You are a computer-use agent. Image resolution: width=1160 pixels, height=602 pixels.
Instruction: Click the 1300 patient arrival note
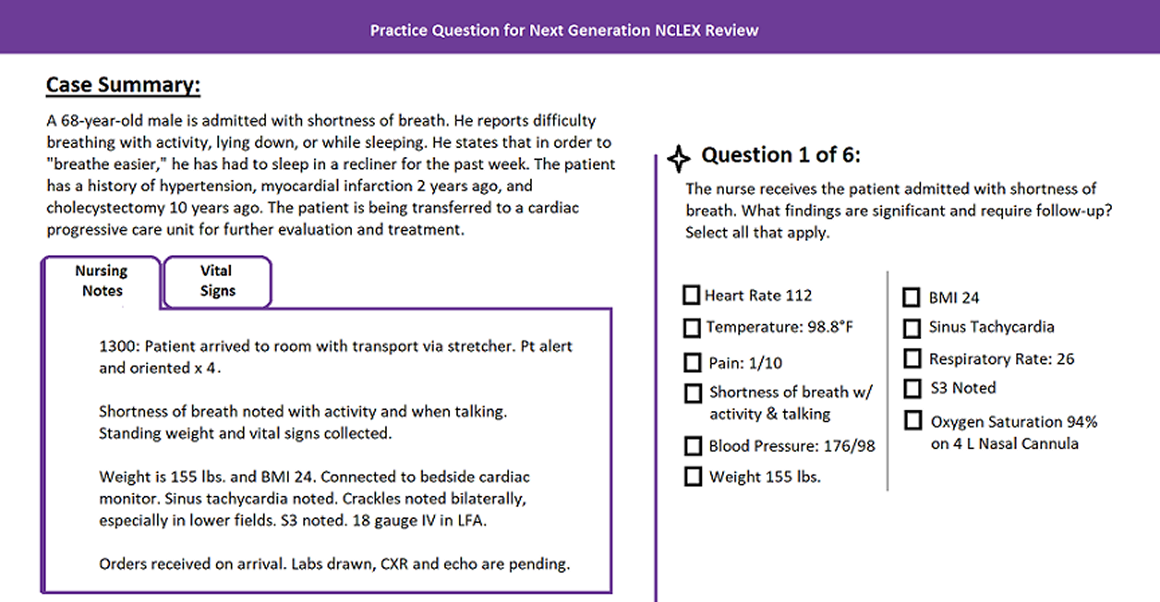[336, 357]
